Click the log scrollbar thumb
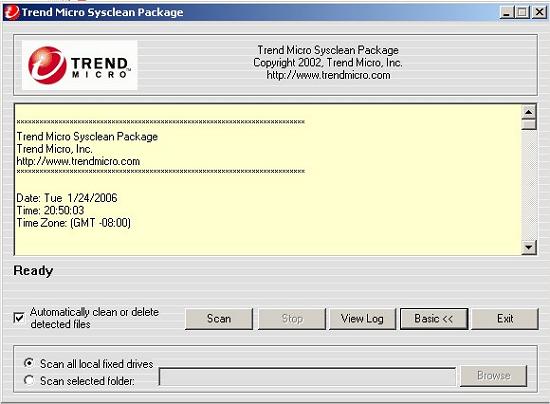550x404 pixels. 529,125
